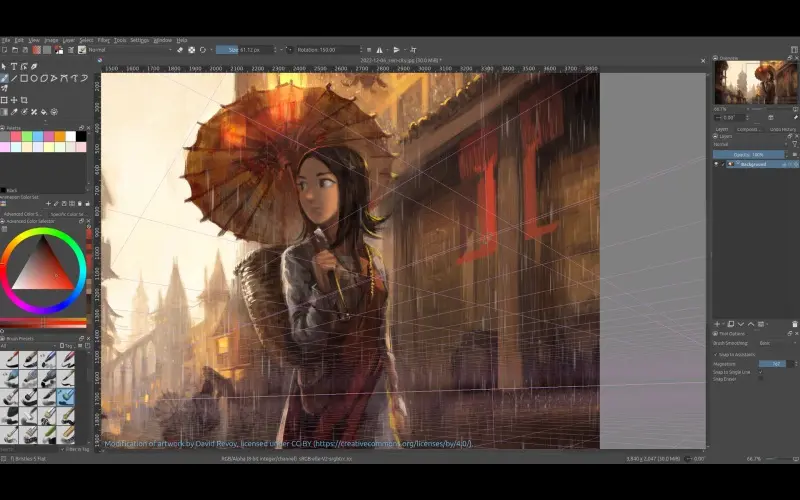Viewport: 800px width, 500px height.
Task: Activate the Move tool
Action: coord(14,100)
